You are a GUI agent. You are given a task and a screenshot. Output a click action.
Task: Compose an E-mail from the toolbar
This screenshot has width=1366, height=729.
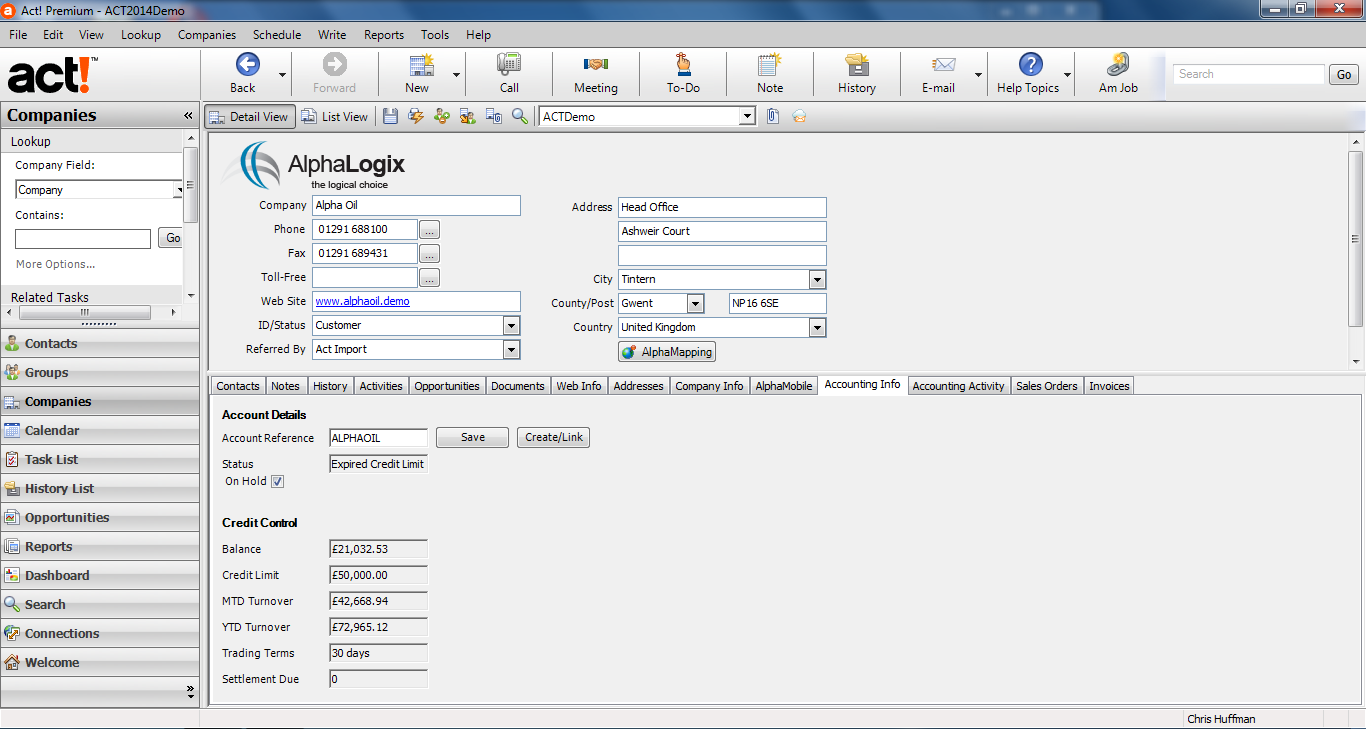941,73
